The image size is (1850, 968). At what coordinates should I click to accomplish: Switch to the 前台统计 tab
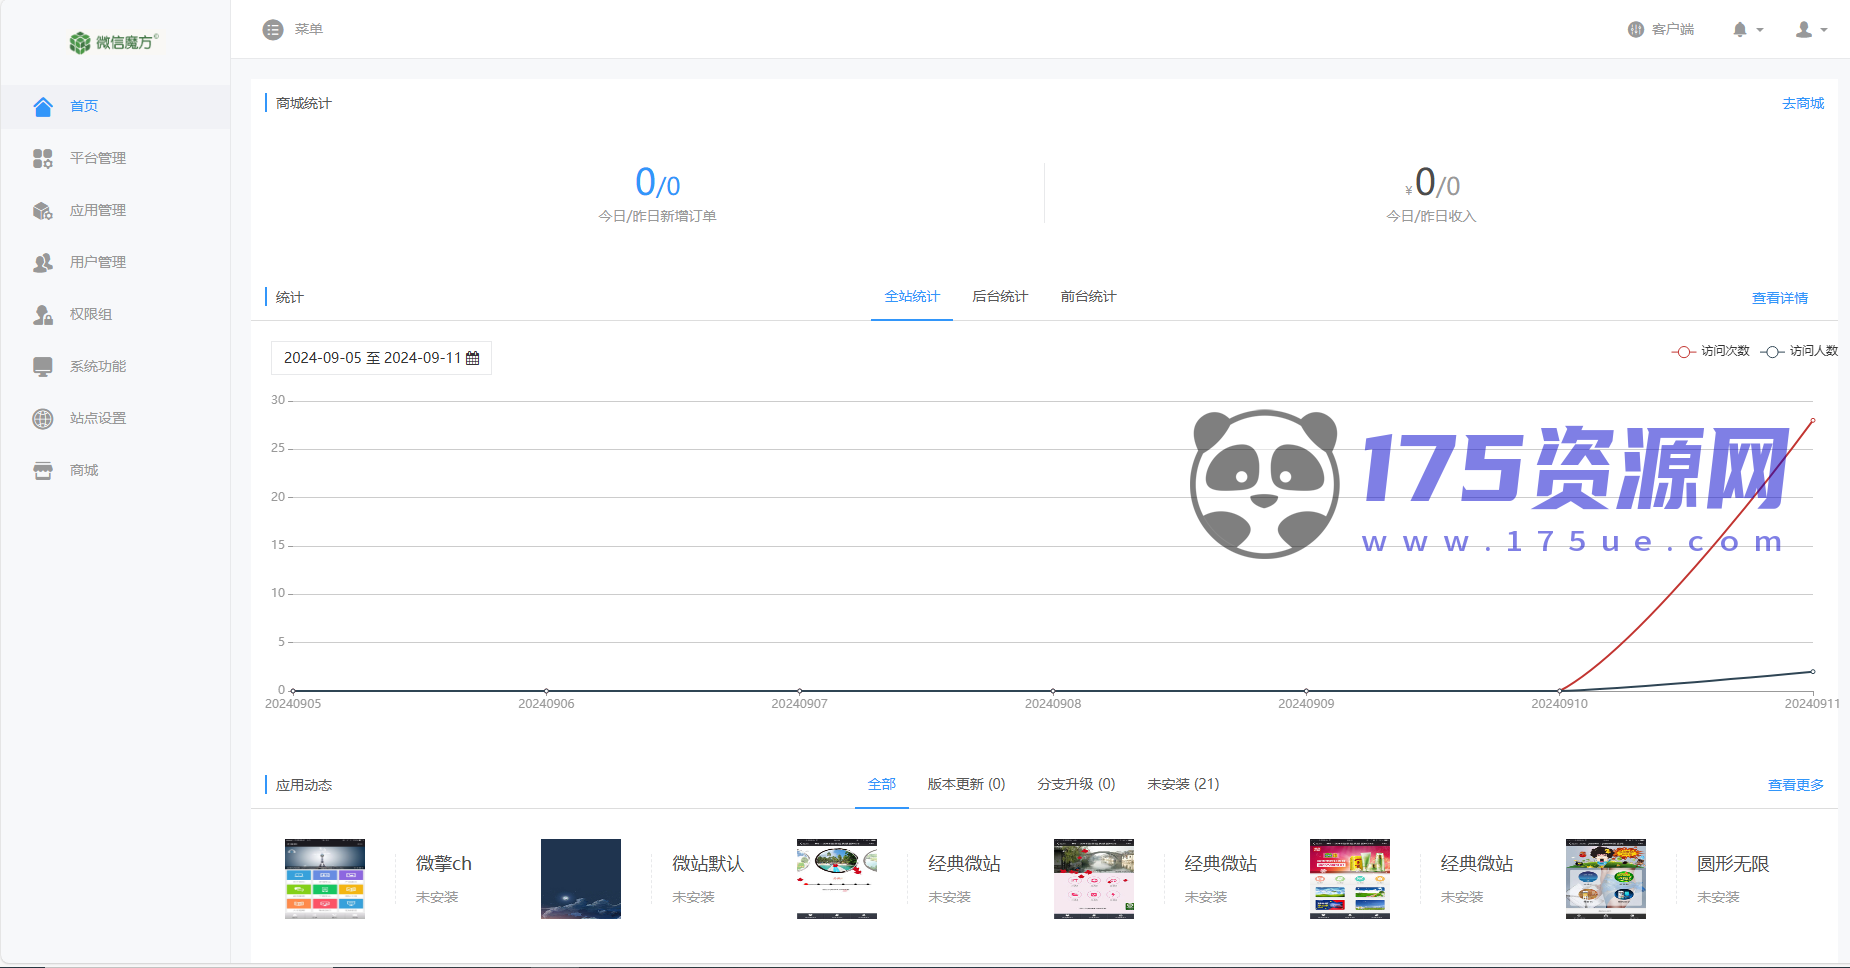coord(1088,297)
